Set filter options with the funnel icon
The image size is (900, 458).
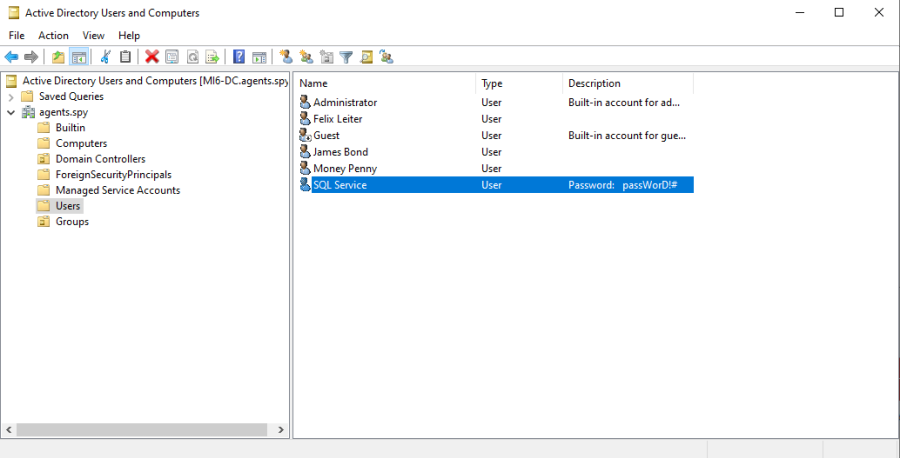coord(346,57)
